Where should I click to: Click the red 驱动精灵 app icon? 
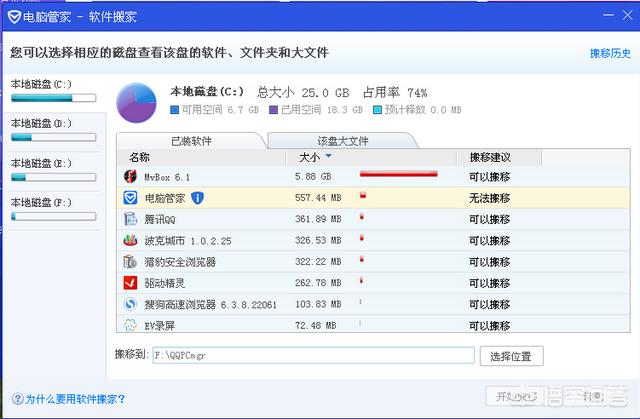pos(130,283)
